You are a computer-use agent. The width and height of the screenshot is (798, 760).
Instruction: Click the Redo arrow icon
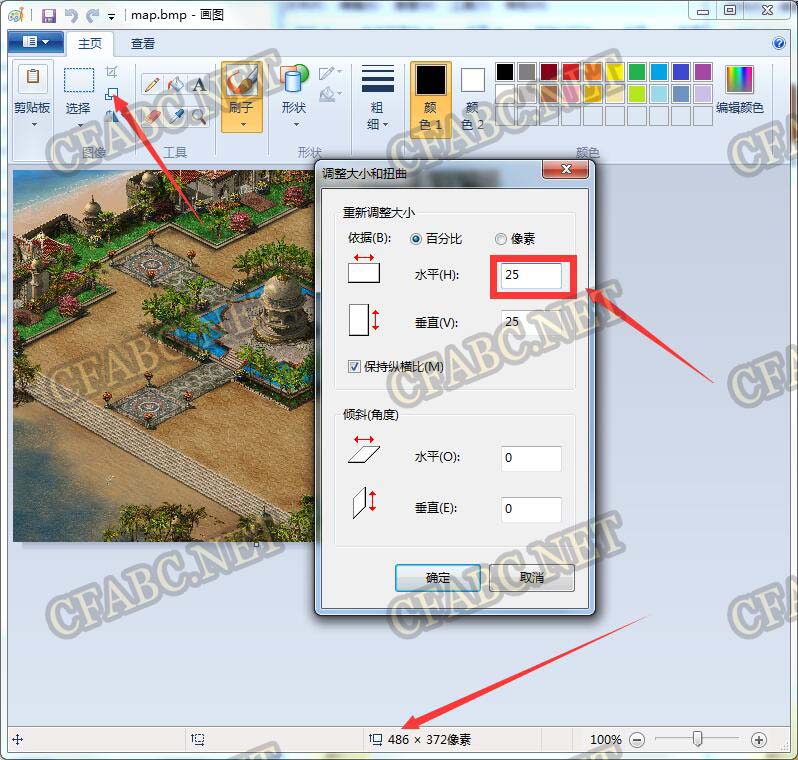click(92, 16)
